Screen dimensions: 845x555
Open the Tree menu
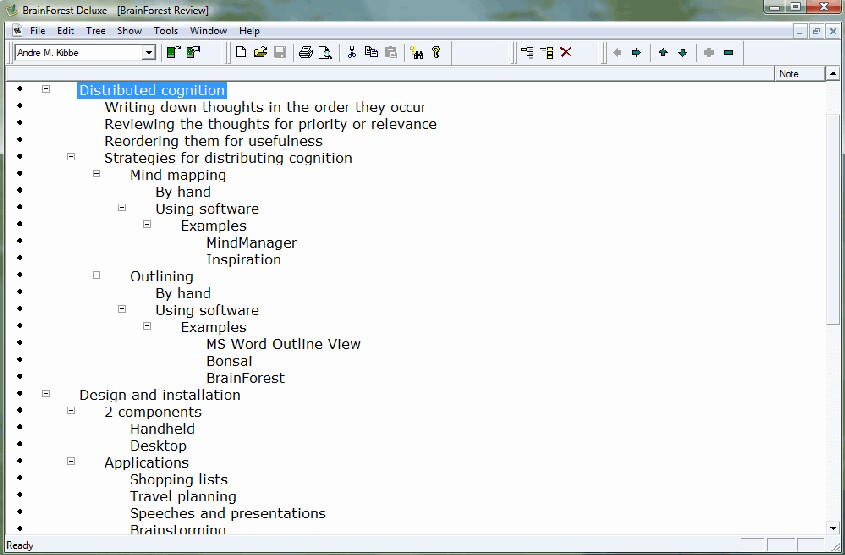tap(95, 31)
